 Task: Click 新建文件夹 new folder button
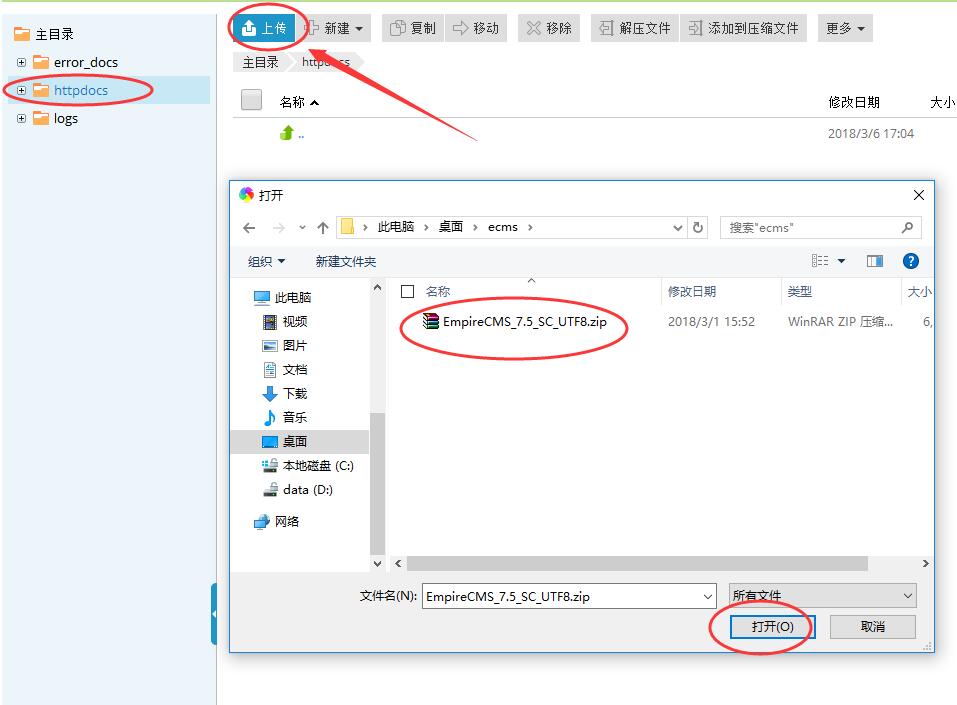click(346, 261)
